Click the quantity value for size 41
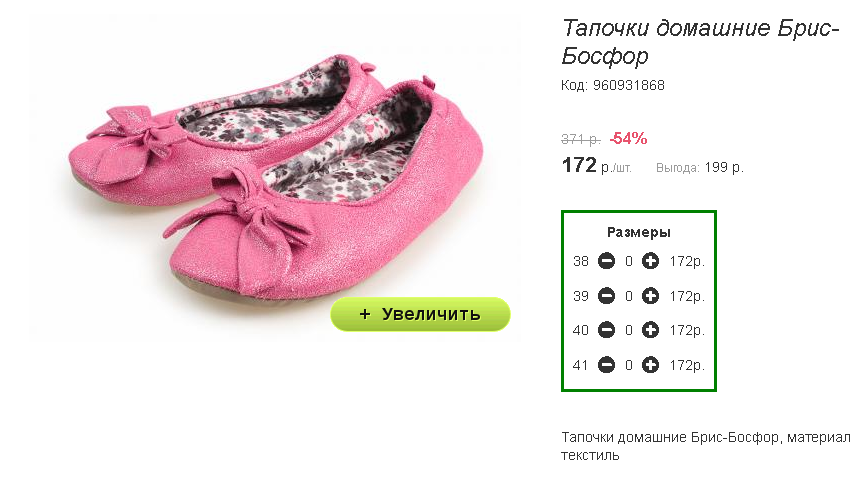The width and height of the screenshot is (857, 490). [629, 365]
